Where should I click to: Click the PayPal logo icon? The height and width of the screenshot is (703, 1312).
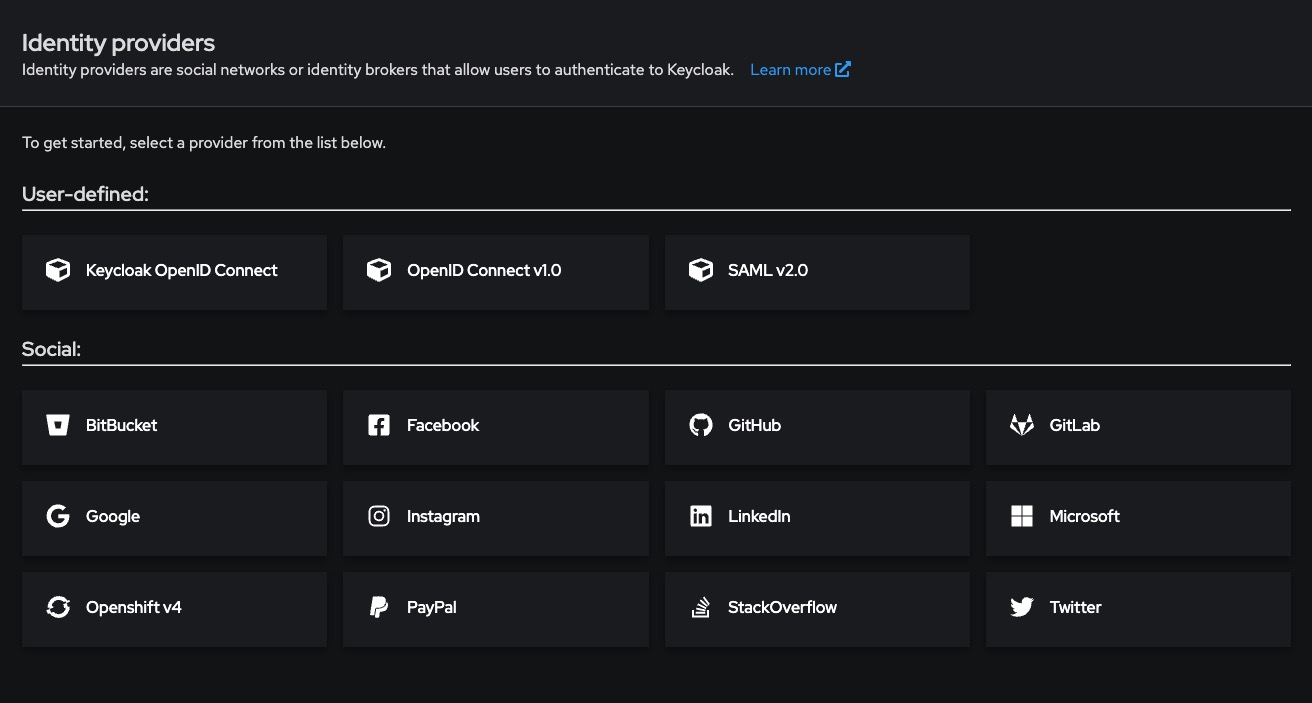tap(379, 607)
